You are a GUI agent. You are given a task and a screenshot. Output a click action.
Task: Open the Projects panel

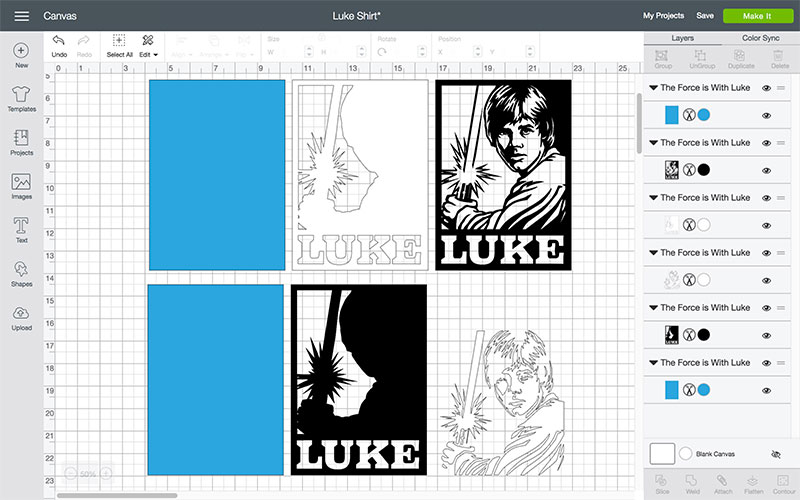pos(21,142)
